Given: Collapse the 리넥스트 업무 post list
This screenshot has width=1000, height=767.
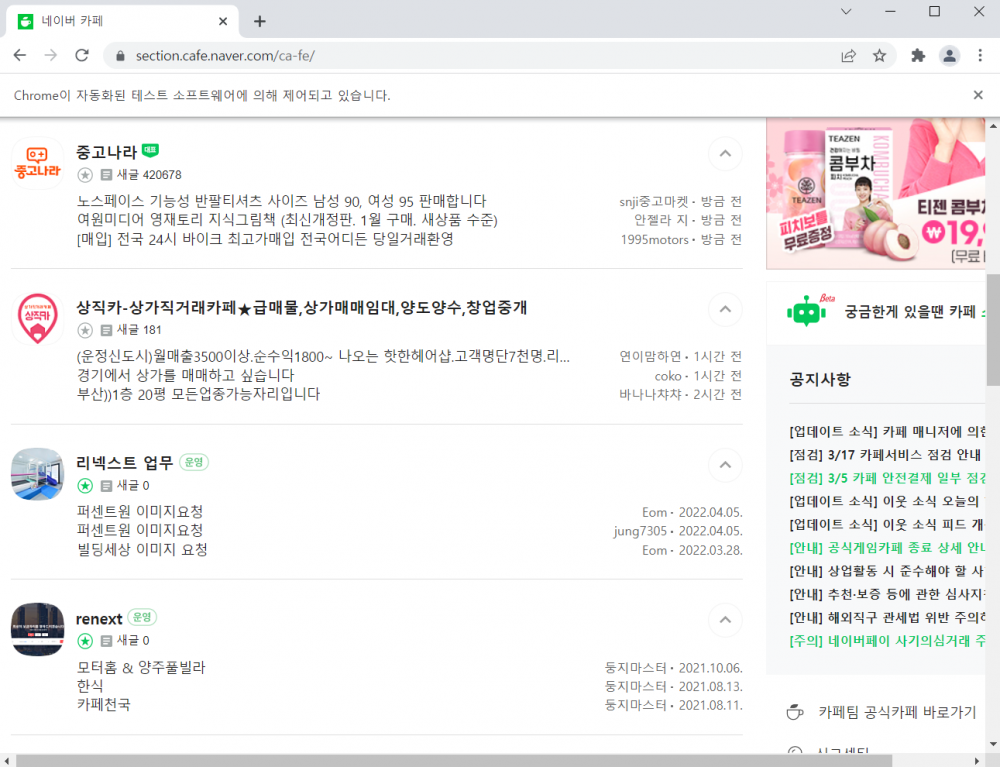Looking at the screenshot, I should [725, 465].
